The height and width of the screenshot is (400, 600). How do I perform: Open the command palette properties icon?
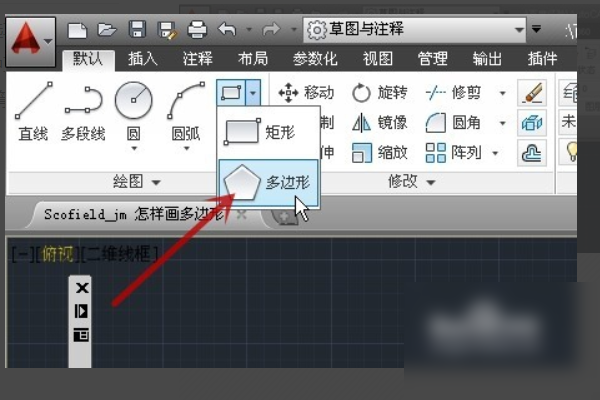(x=81, y=335)
